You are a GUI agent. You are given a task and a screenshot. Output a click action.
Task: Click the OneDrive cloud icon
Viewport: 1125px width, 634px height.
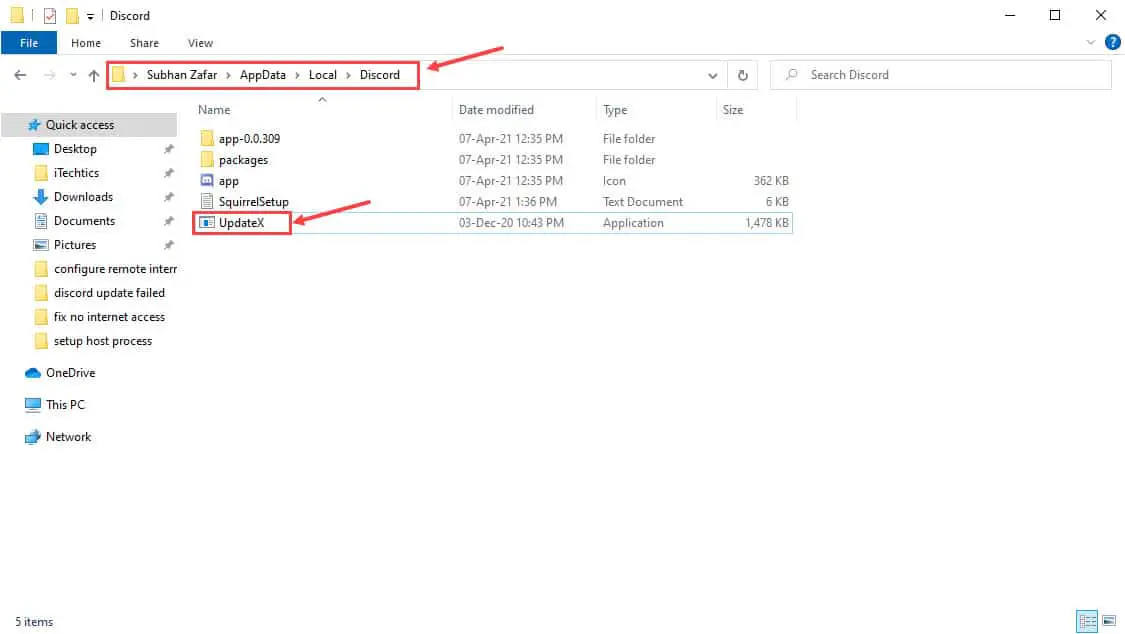[32, 373]
